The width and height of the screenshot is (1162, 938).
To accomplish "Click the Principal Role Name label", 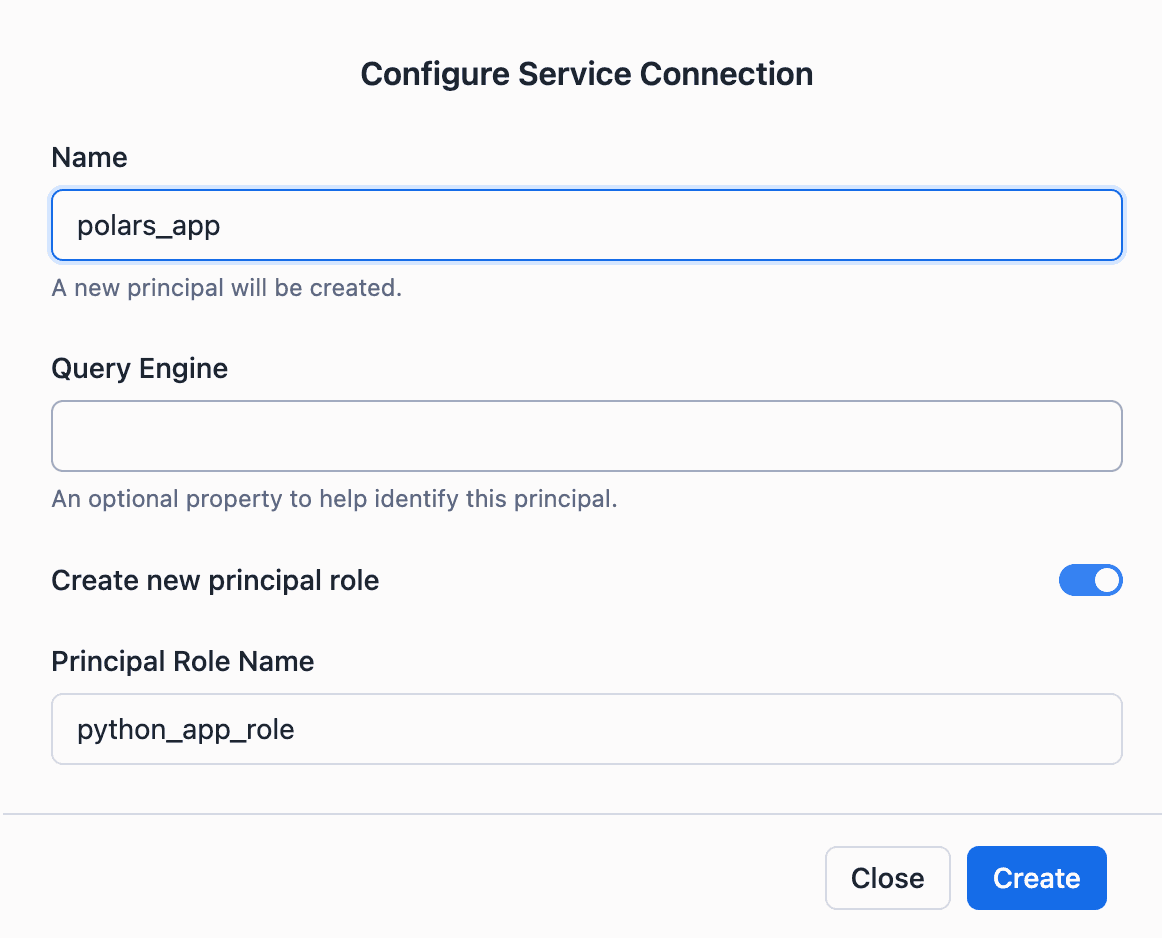I will point(182,661).
